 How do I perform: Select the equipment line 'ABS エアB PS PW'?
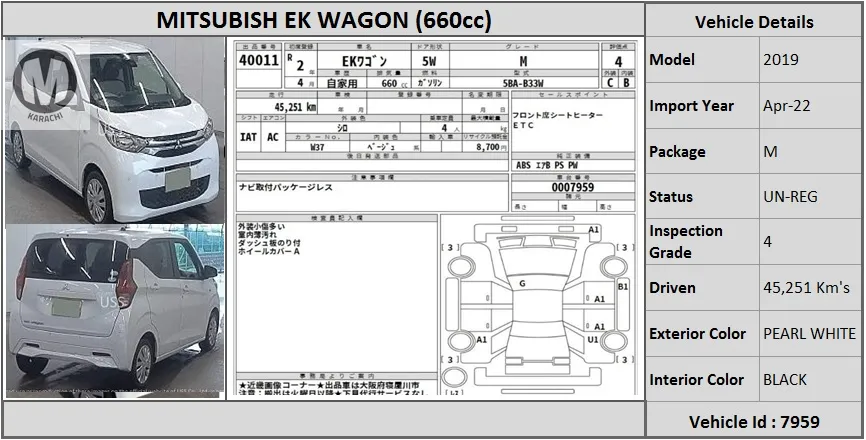[547, 165]
